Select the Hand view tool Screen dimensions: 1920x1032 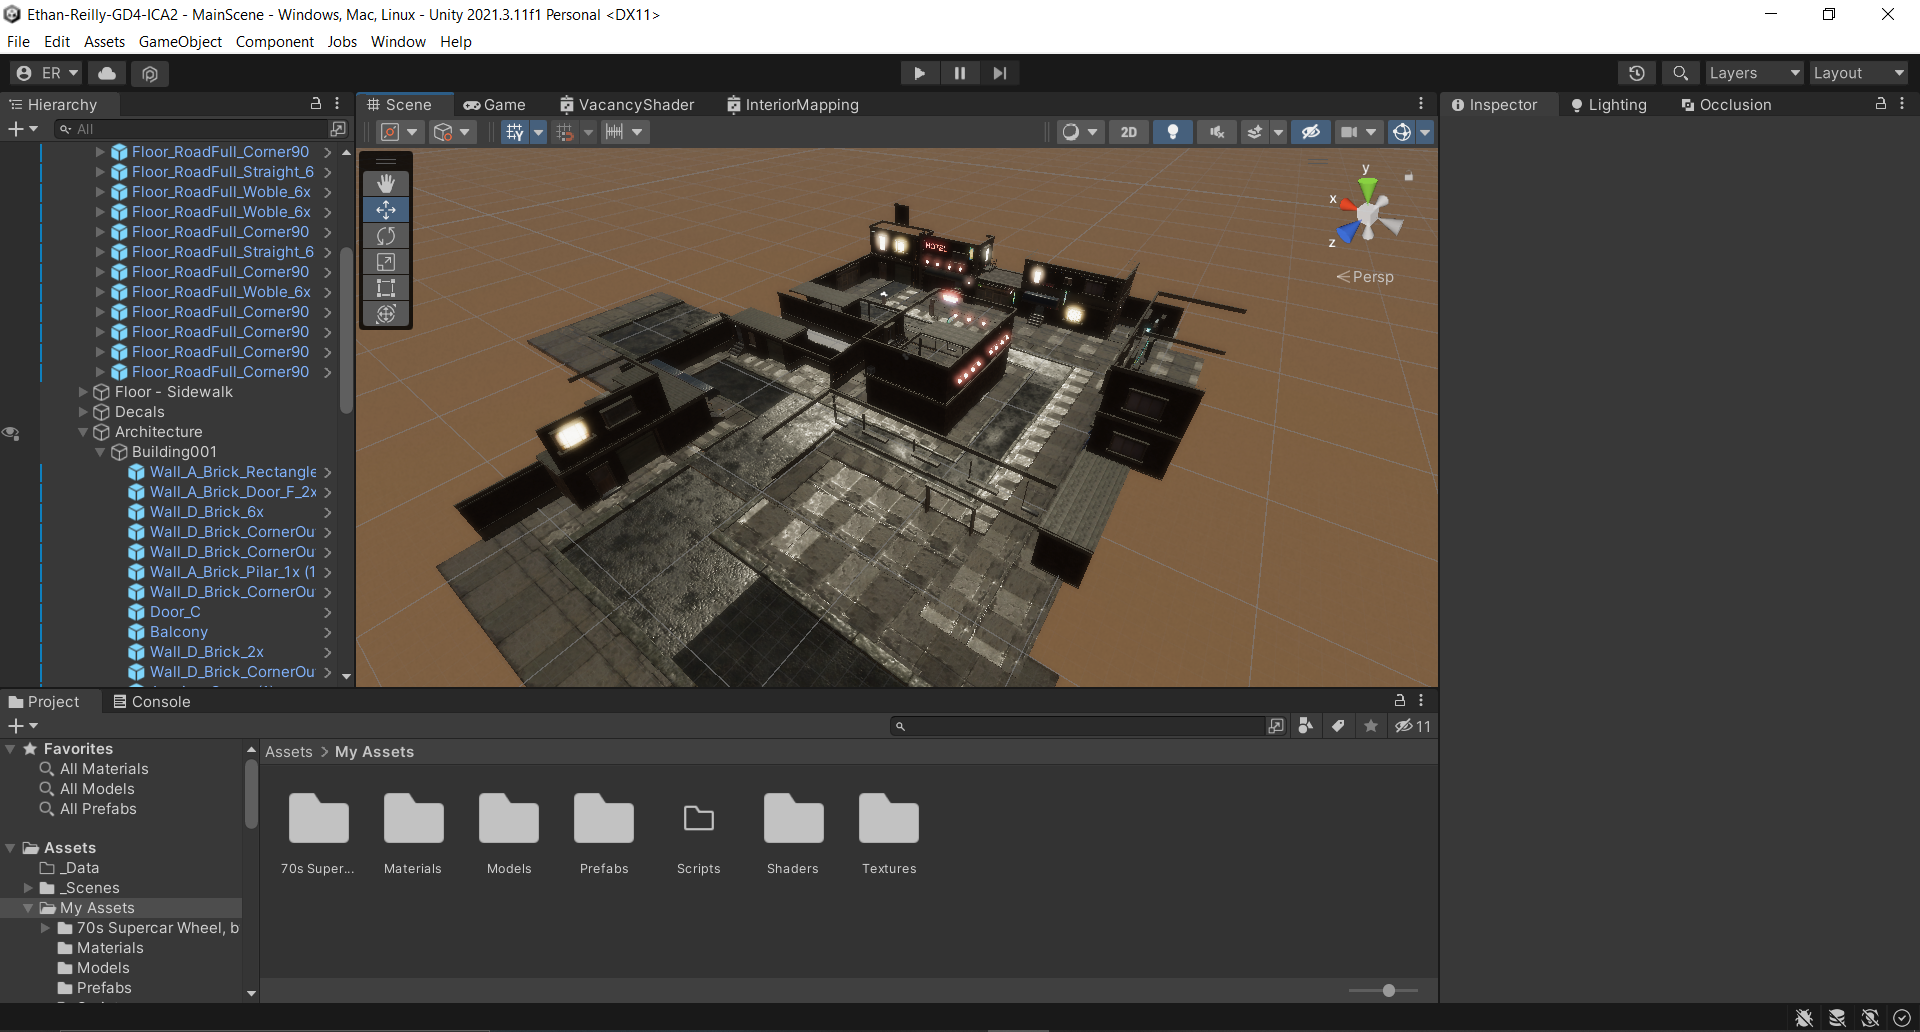tap(386, 183)
